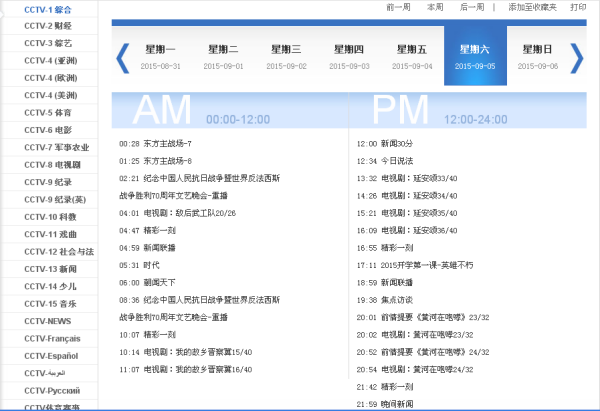Viewport: 600px width, 411px height.
Task: Open CCTV-Русский channel
Action: [52, 391]
